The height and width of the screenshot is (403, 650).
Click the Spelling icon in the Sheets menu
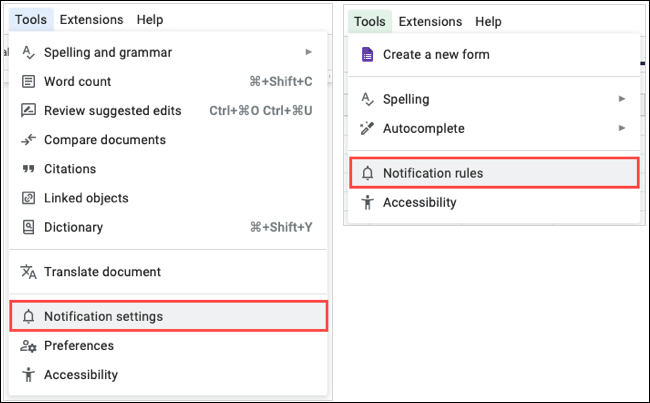[367, 100]
